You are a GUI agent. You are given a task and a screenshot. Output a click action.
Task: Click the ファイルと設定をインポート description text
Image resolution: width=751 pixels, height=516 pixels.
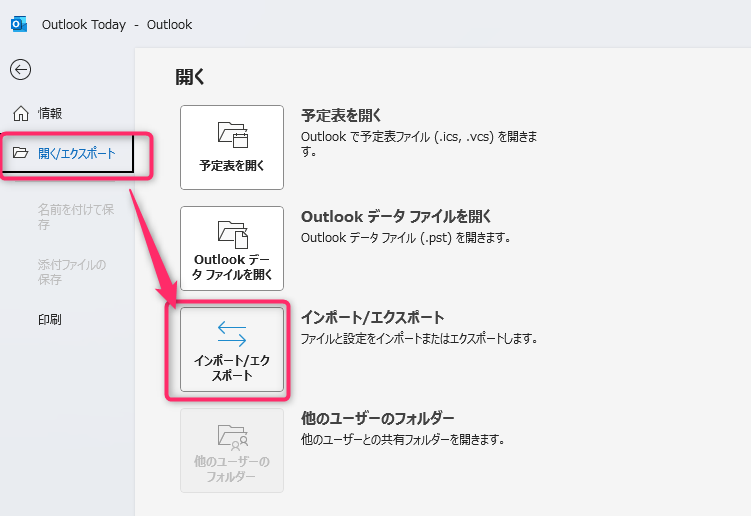(x=419, y=339)
